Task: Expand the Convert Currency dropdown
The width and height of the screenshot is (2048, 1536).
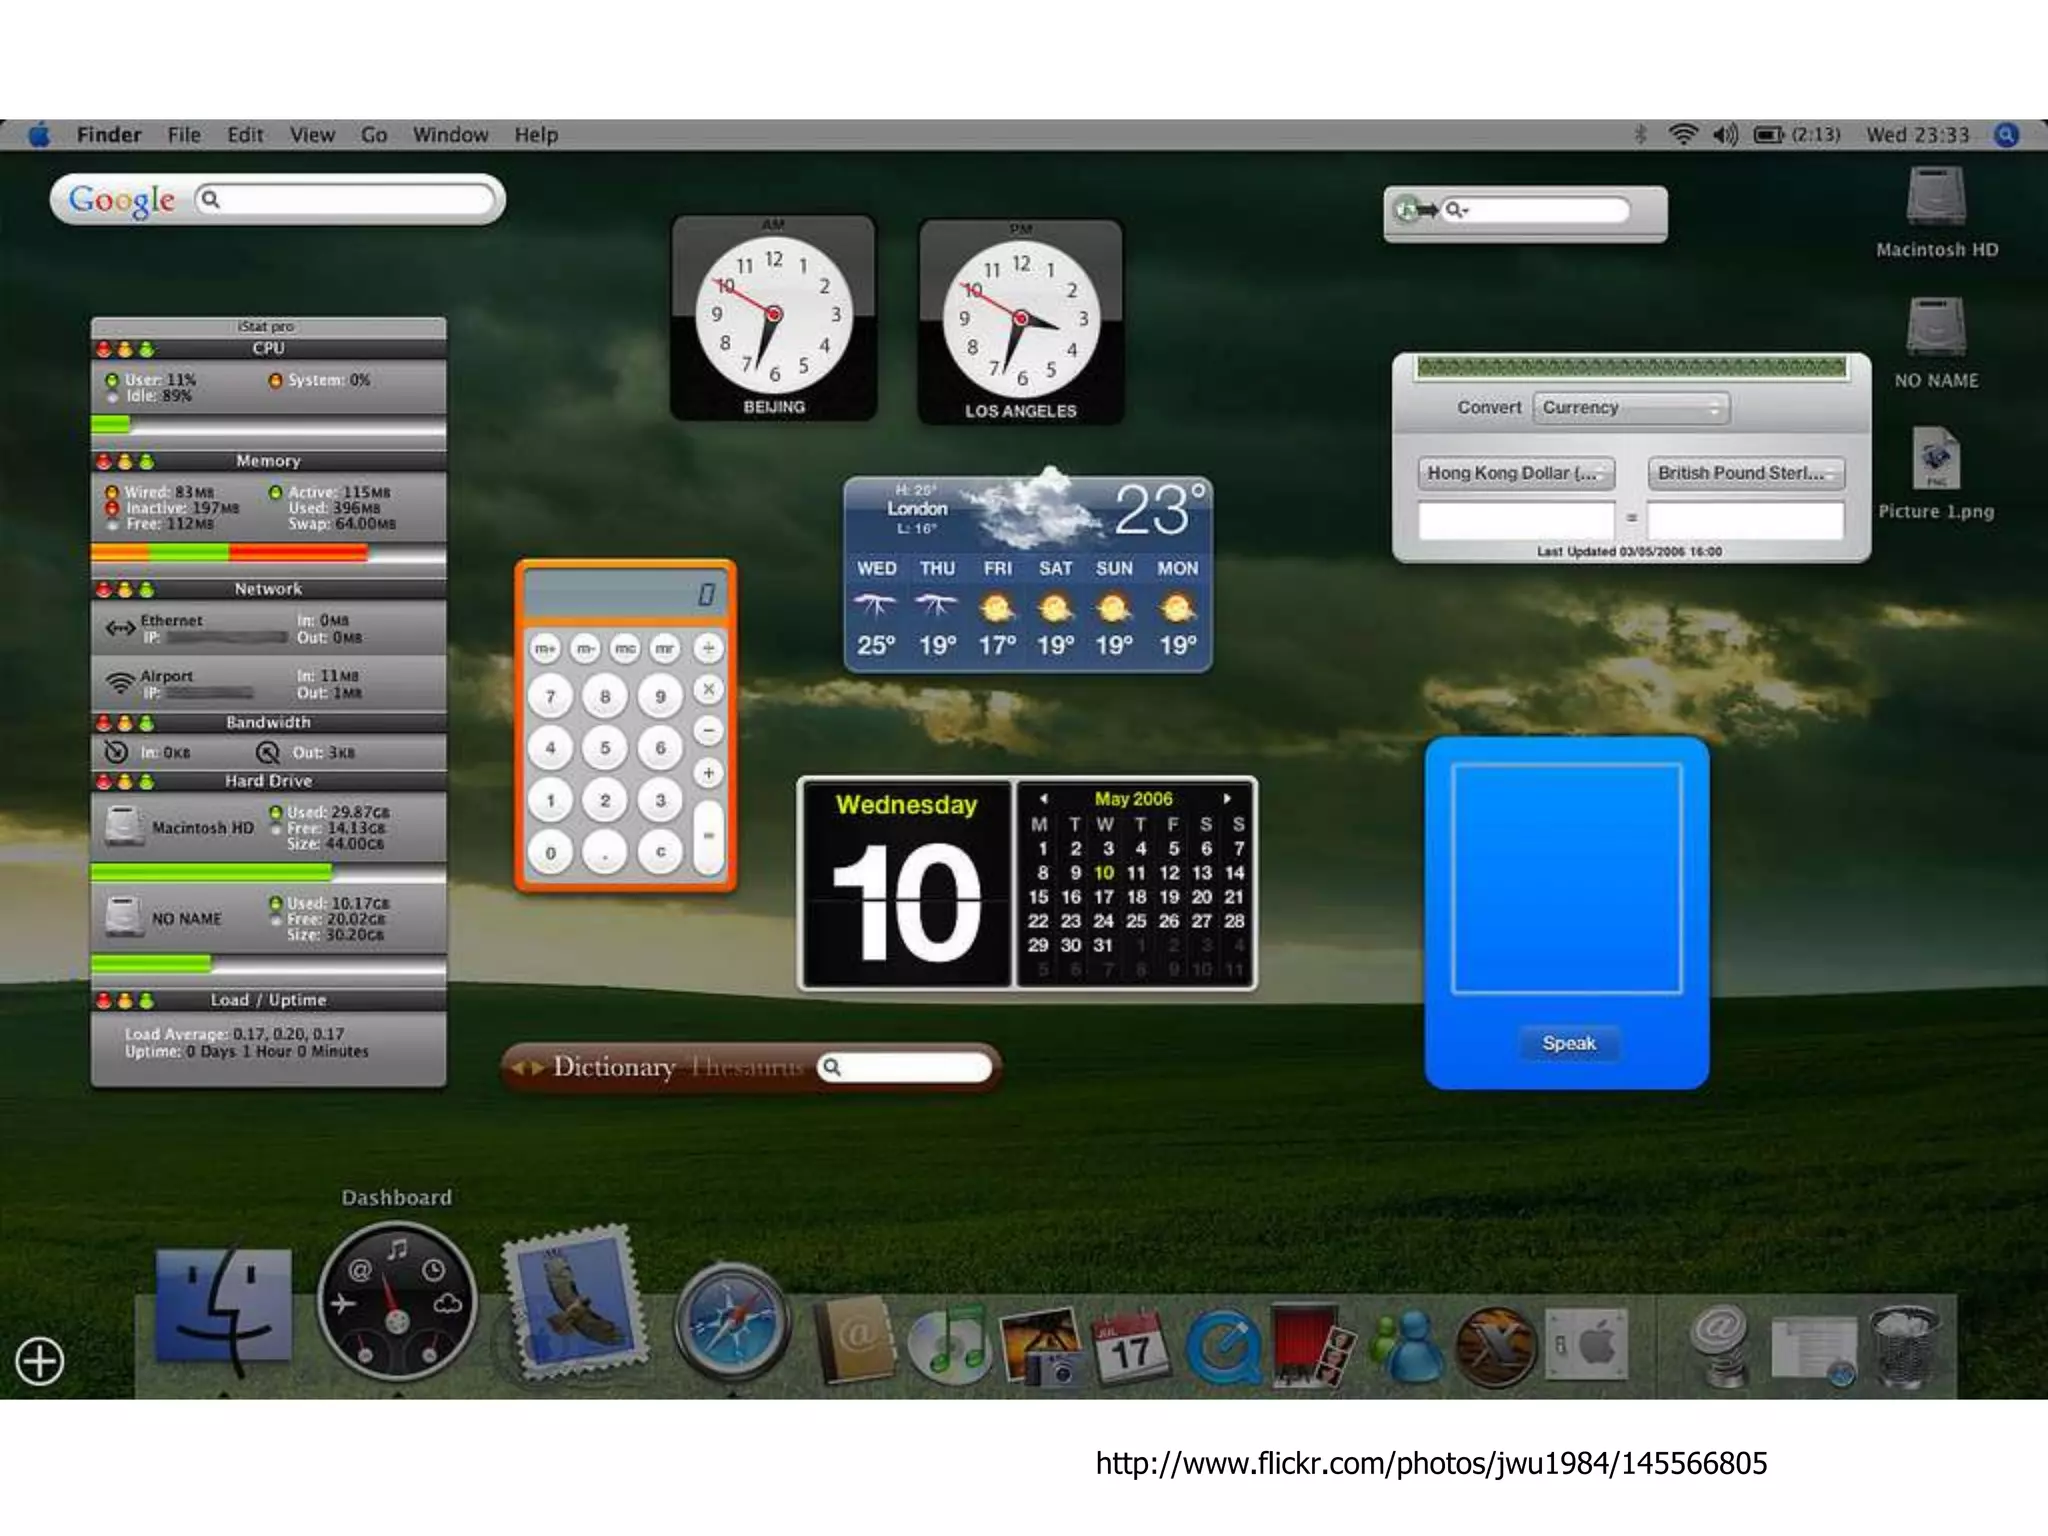Action: click(x=1631, y=408)
